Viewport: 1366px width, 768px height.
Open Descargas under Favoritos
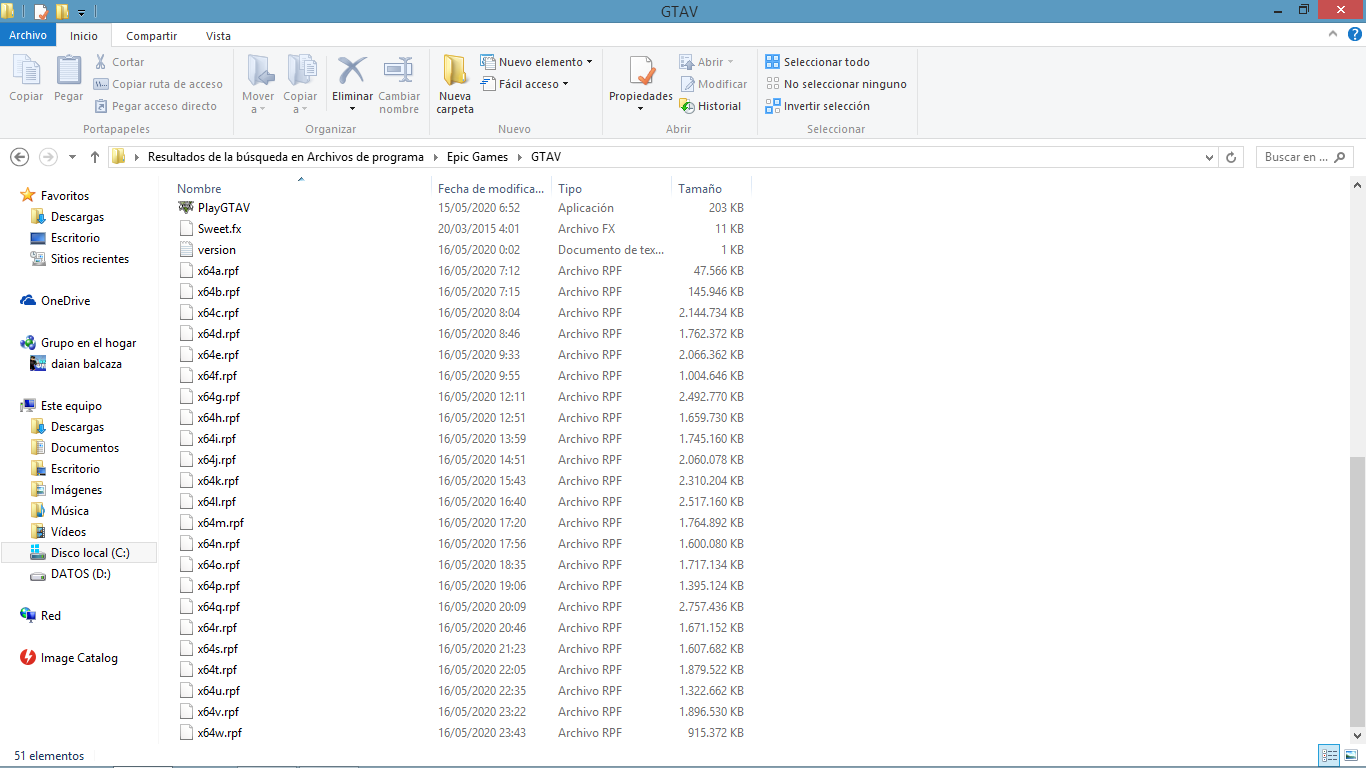tap(77, 217)
